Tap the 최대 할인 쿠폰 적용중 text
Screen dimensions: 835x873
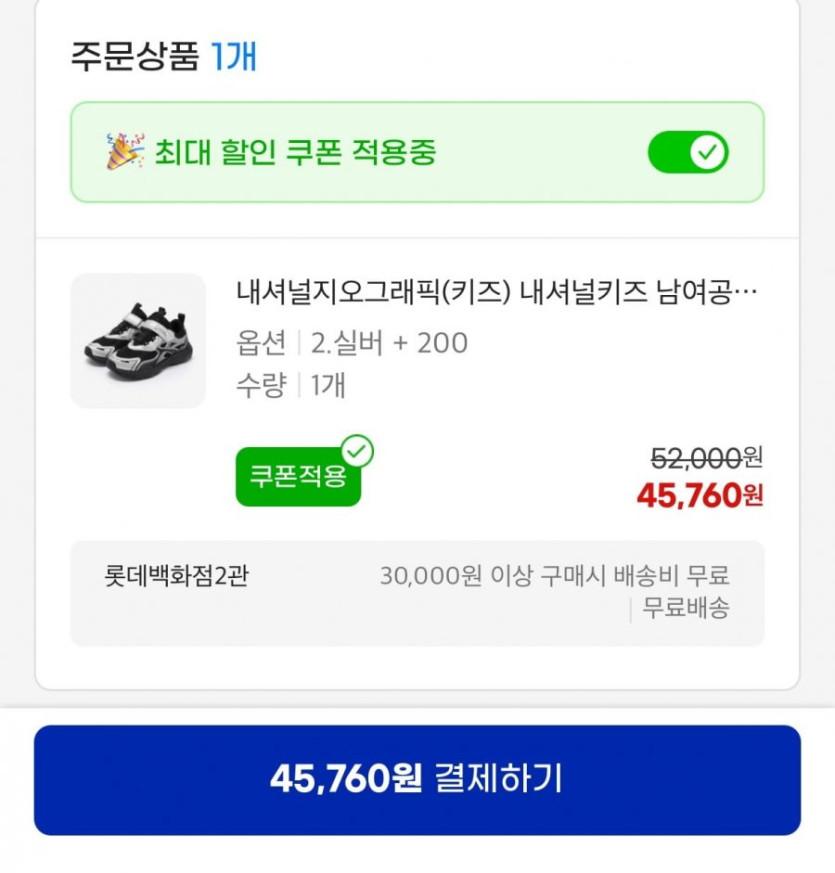[295, 153]
